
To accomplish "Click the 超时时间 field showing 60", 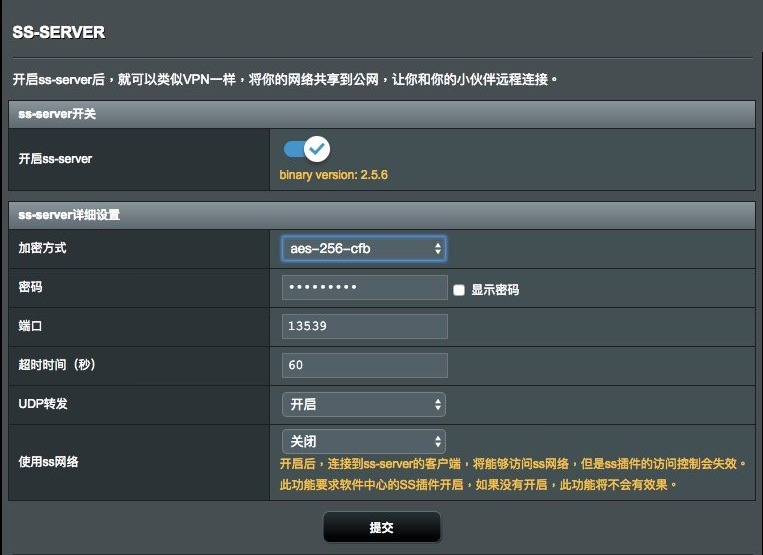I will [364, 365].
